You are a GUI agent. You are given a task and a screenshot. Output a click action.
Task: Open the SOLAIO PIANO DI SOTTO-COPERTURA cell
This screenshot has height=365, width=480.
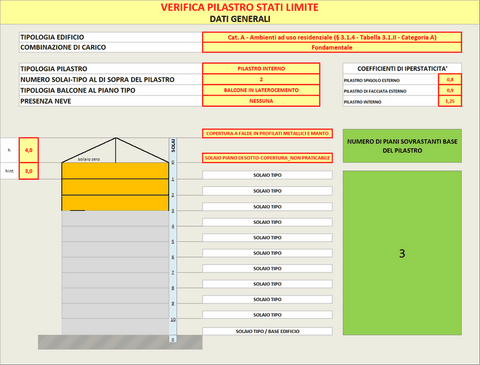coord(267,158)
